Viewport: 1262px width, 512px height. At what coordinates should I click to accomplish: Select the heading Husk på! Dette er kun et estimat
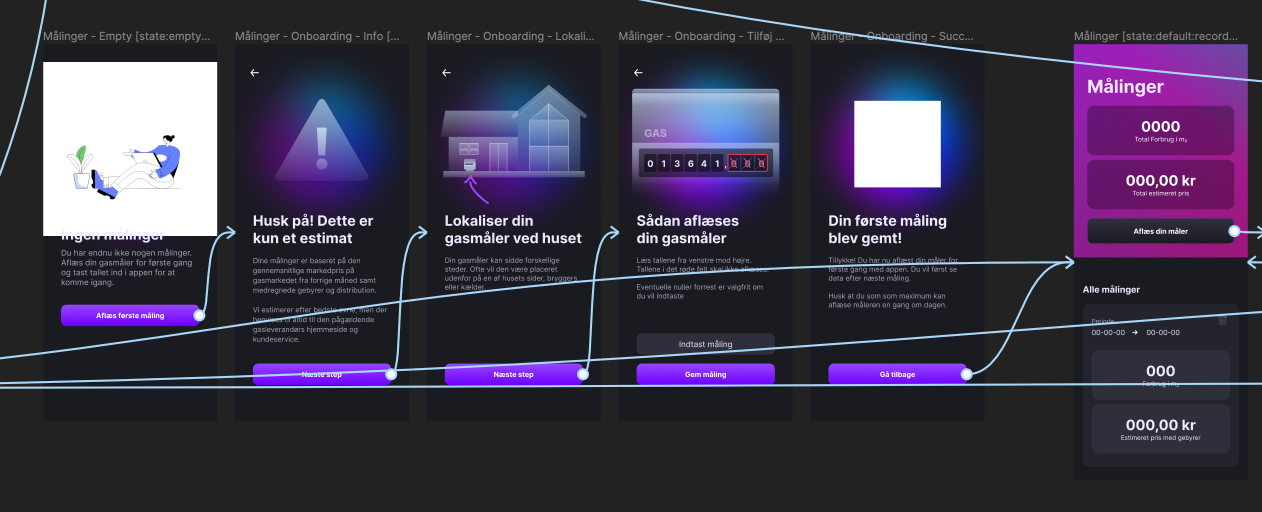[x=313, y=230]
